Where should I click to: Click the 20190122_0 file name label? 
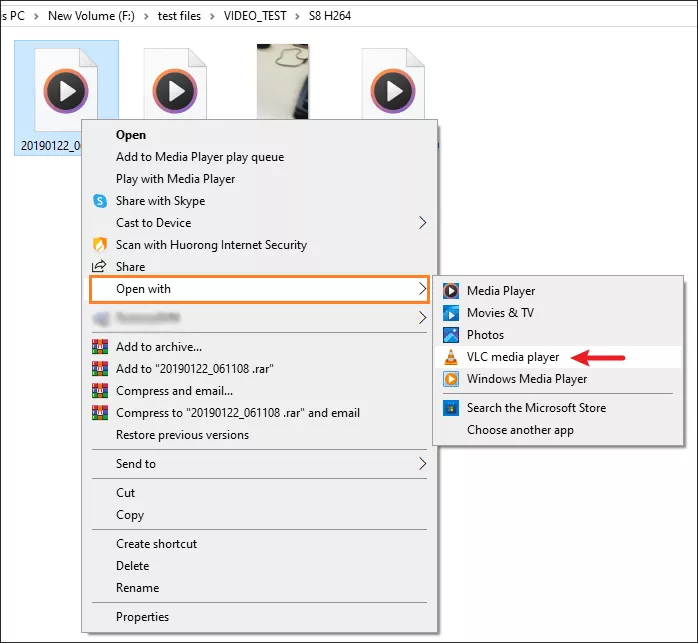click(x=51, y=146)
